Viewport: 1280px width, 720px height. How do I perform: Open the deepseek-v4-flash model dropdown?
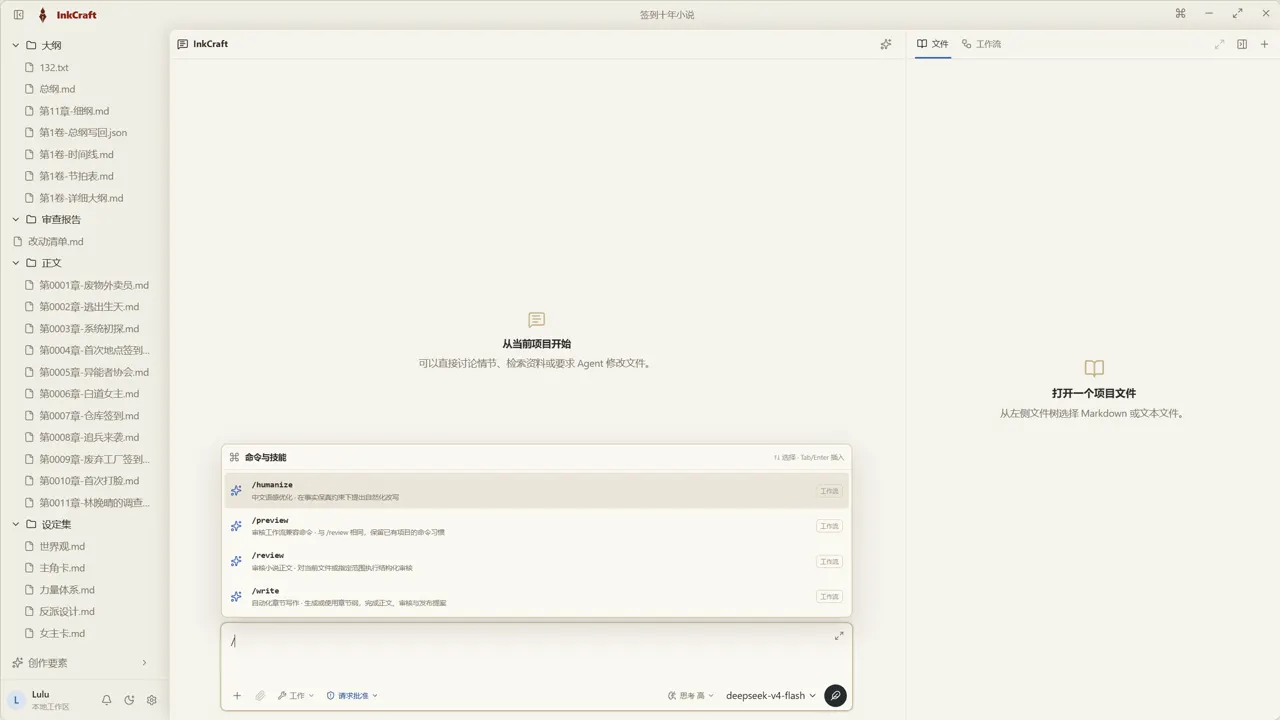coord(771,695)
